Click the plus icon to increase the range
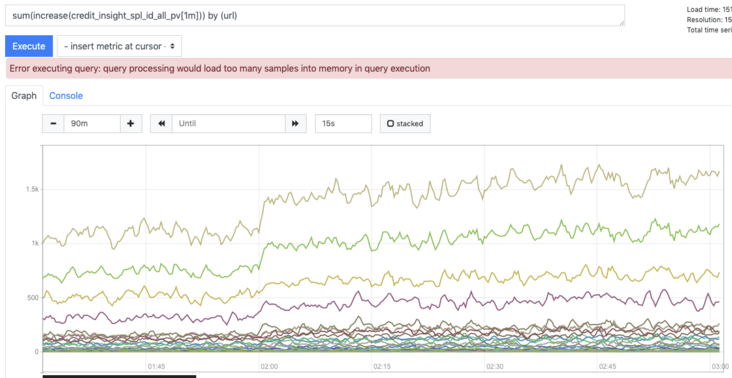Image resolution: width=732 pixels, height=378 pixels. tap(131, 124)
